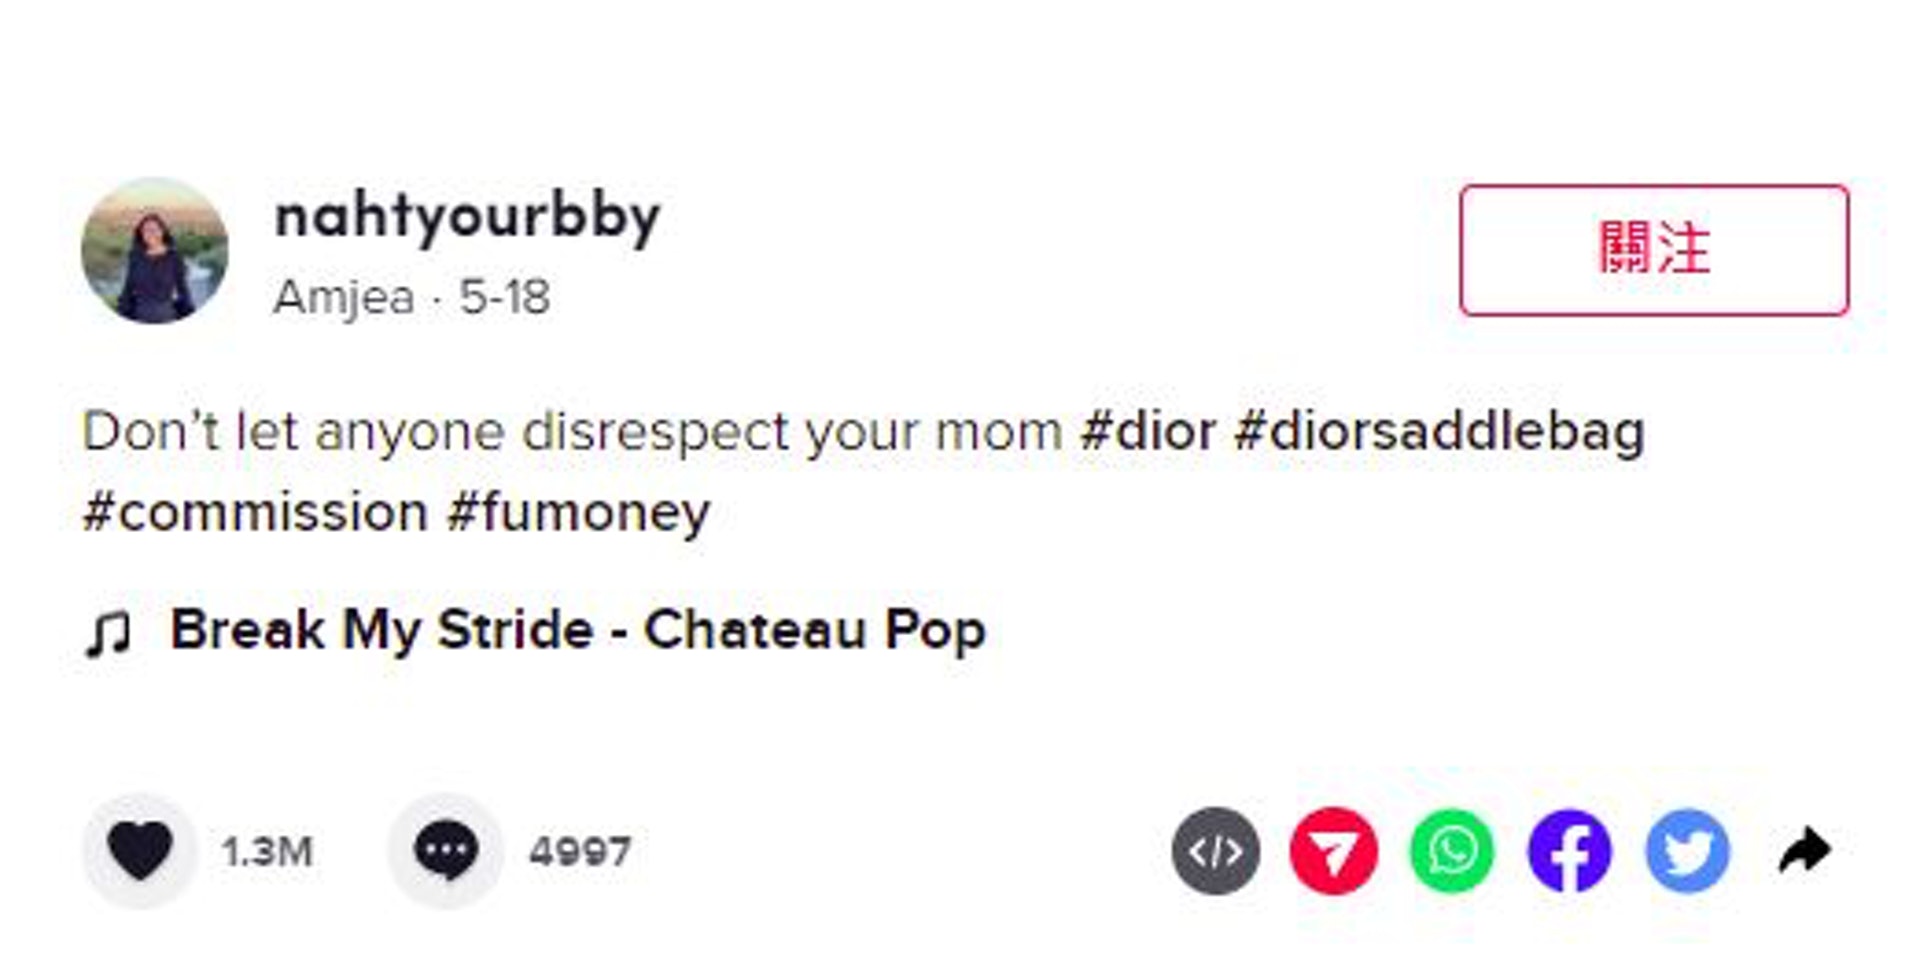Share to Facebook
This screenshot has width=1920, height=958.
click(x=1569, y=851)
